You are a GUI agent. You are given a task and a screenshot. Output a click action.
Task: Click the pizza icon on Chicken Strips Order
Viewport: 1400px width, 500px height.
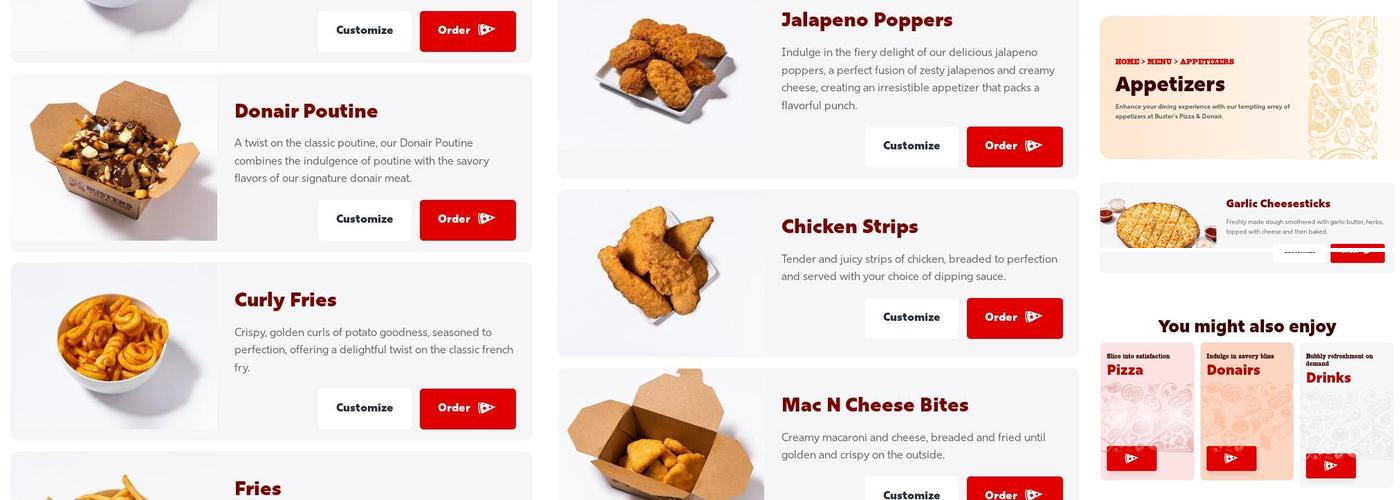(x=1033, y=317)
